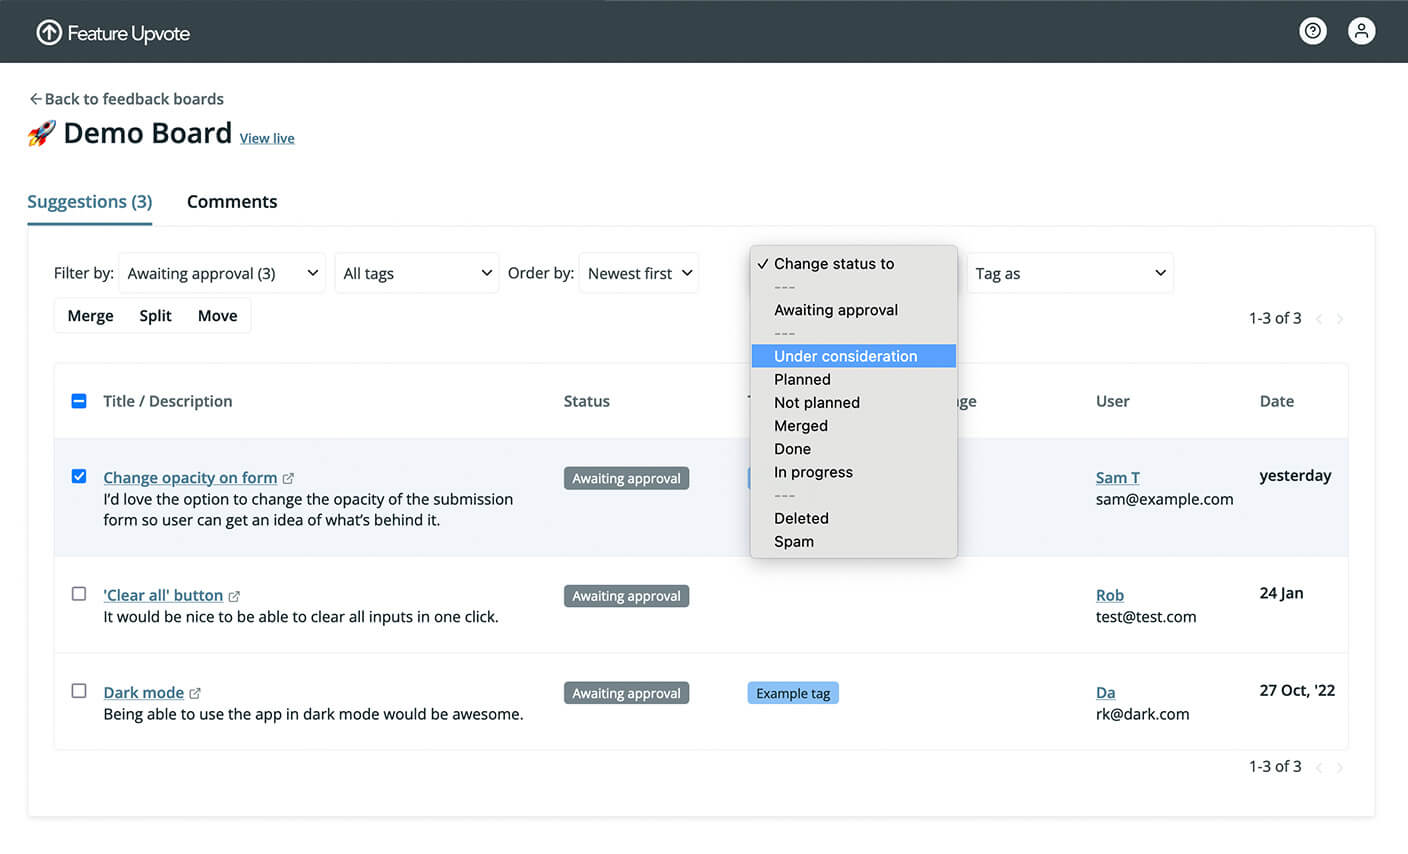Click the Title / Description column header
The image size is (1408, 854).
coord(167,401)
